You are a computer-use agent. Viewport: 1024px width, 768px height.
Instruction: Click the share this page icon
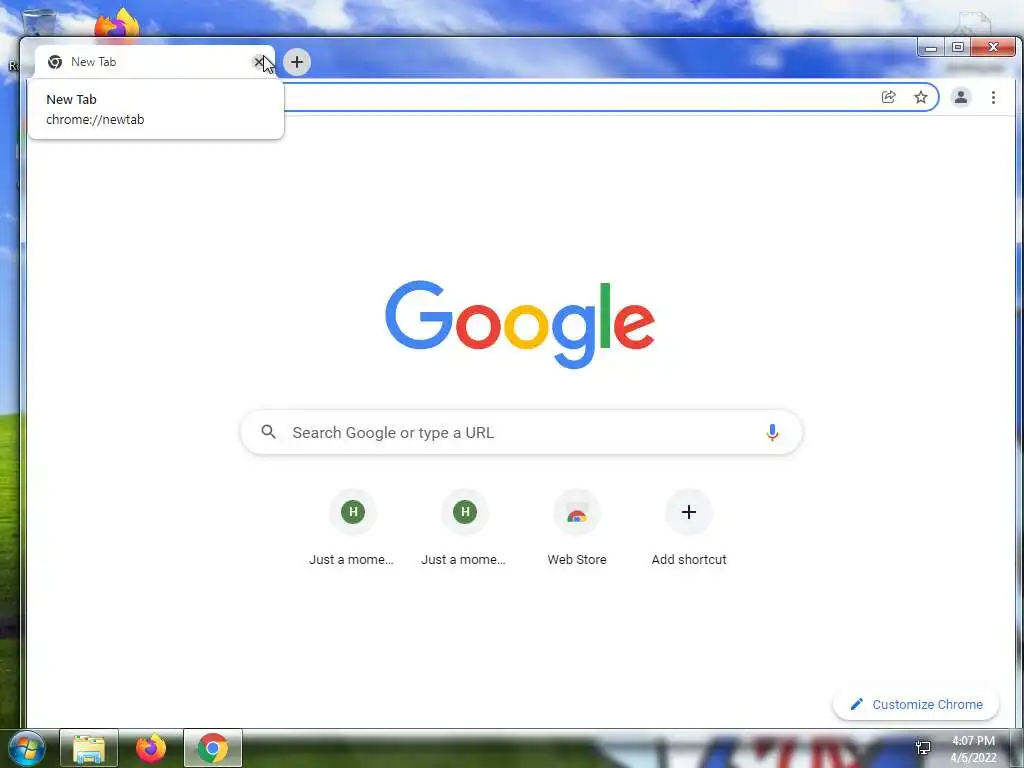click(x=888, y=97)
